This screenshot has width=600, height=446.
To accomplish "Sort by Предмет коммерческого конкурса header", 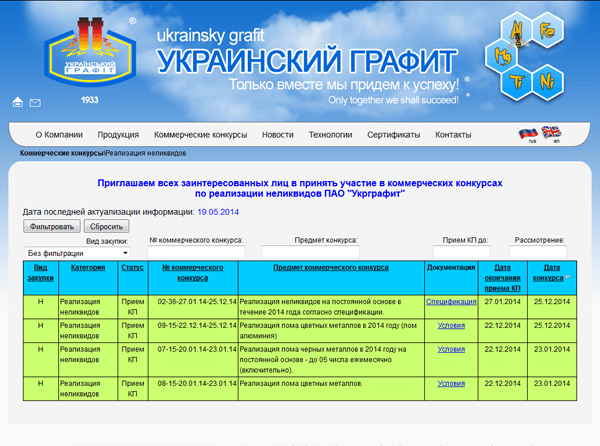I will click(x=331, y=267).
